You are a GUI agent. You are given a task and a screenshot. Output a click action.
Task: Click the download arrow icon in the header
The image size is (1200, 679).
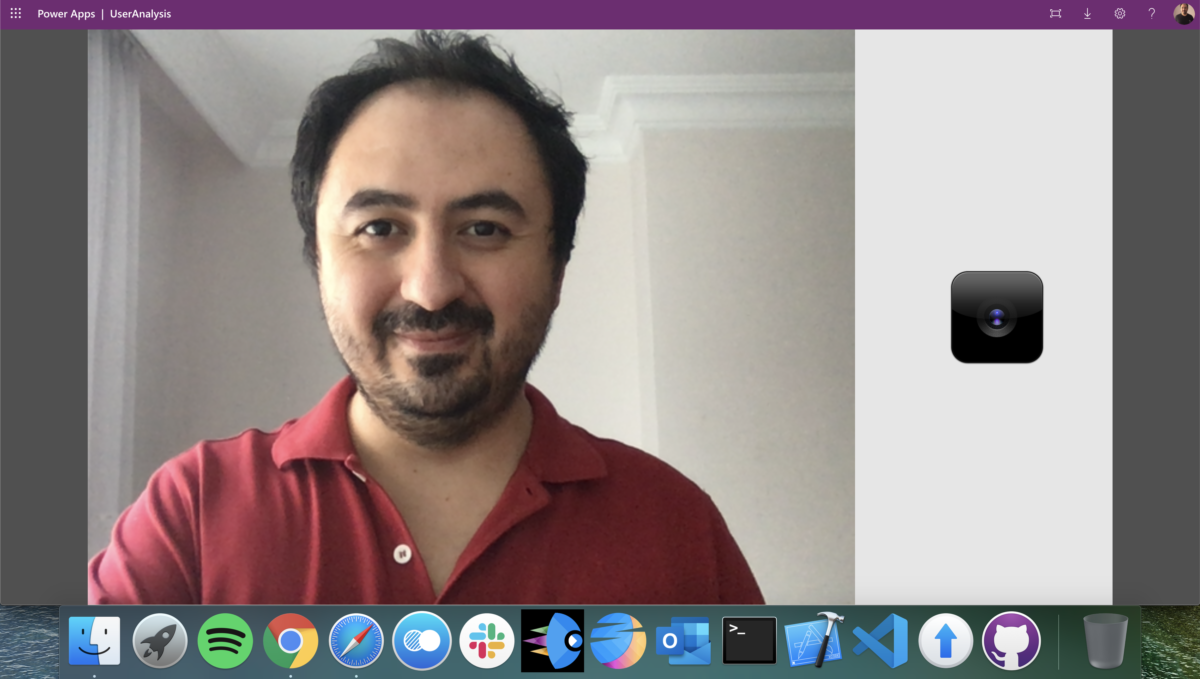[x=1087, y=14]
